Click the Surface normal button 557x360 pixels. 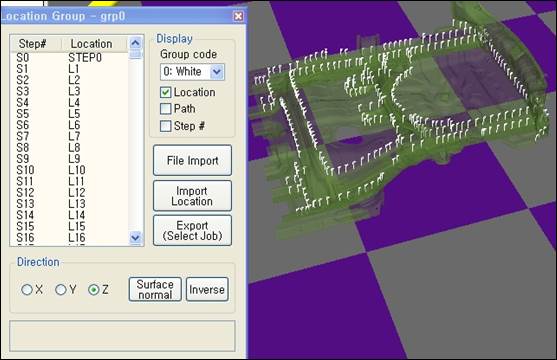pyautogui.click(x=155, y=289)
